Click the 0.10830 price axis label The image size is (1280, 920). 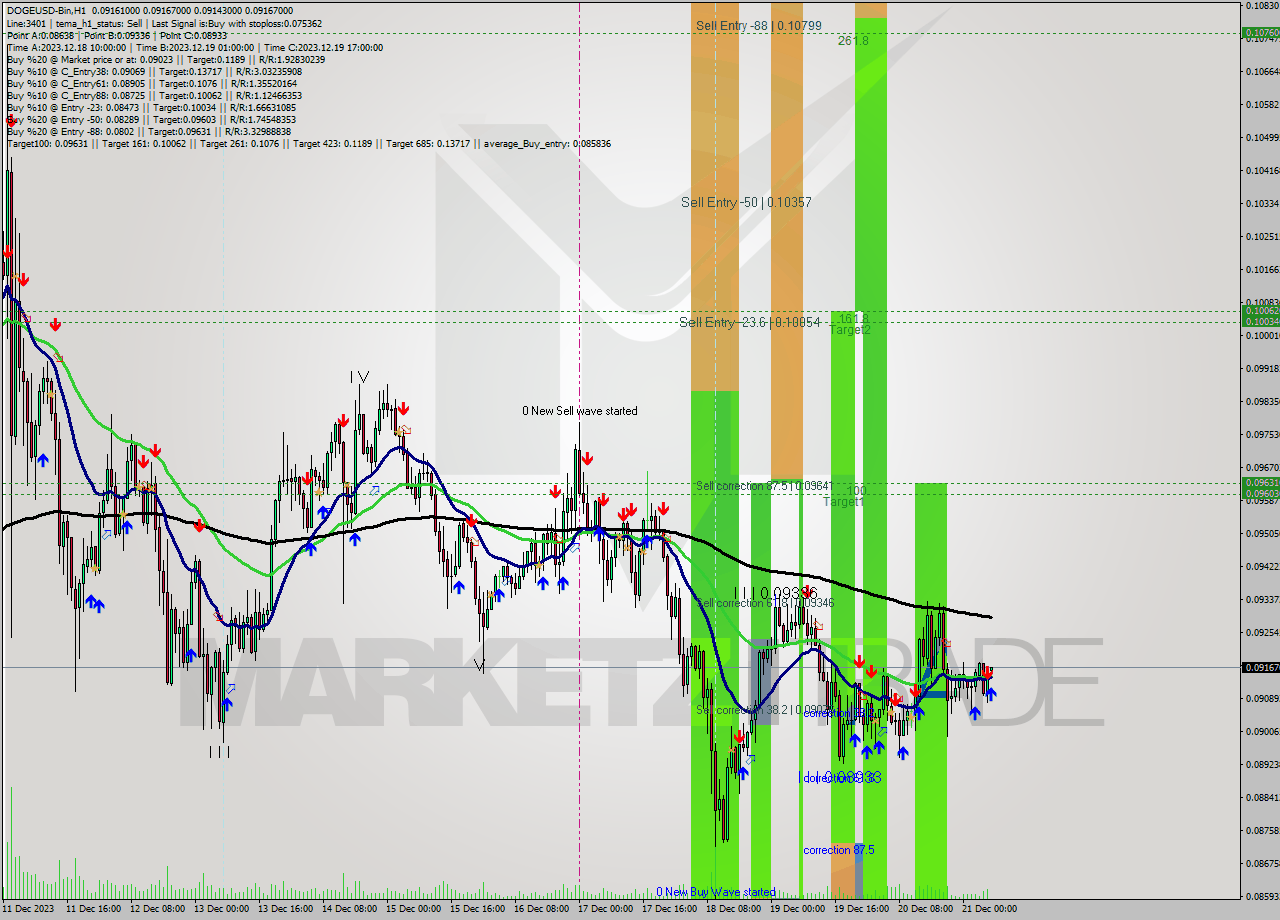1263,6
